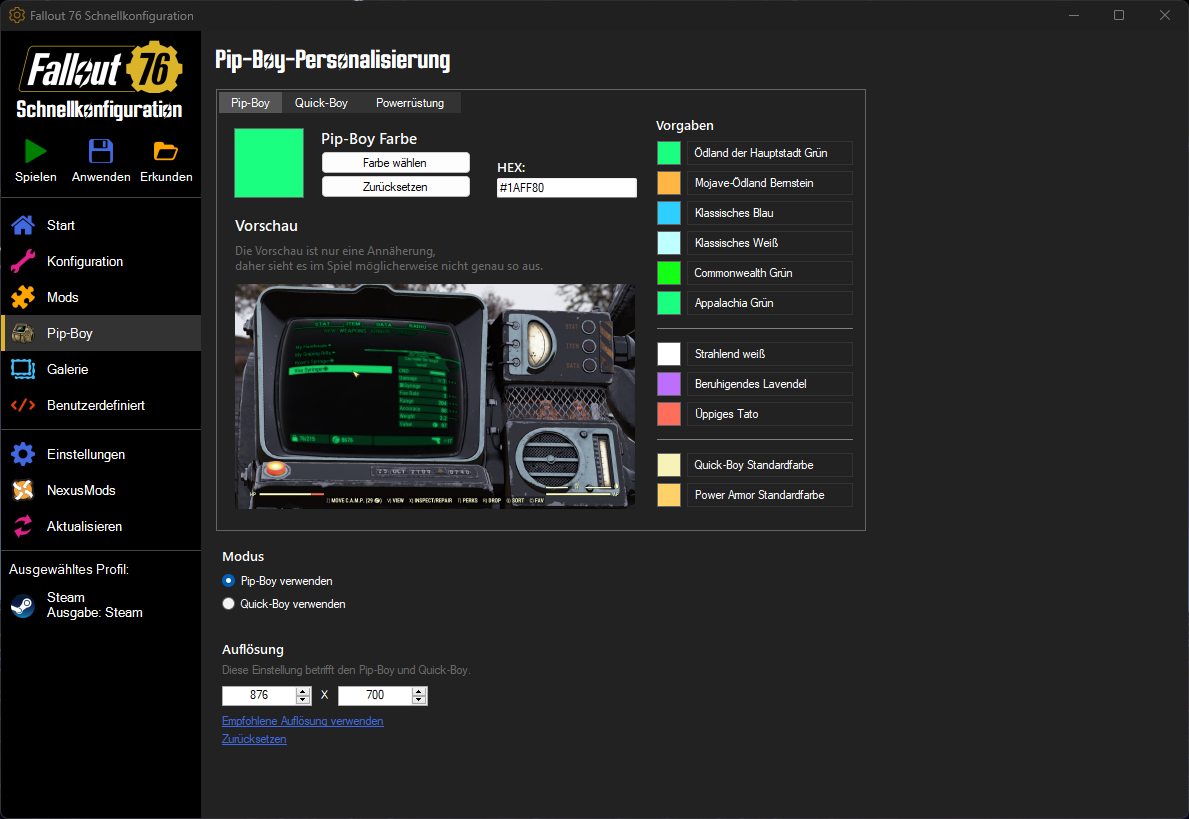Pick the Commonwealth Grün color swatch

click(669, 273)
